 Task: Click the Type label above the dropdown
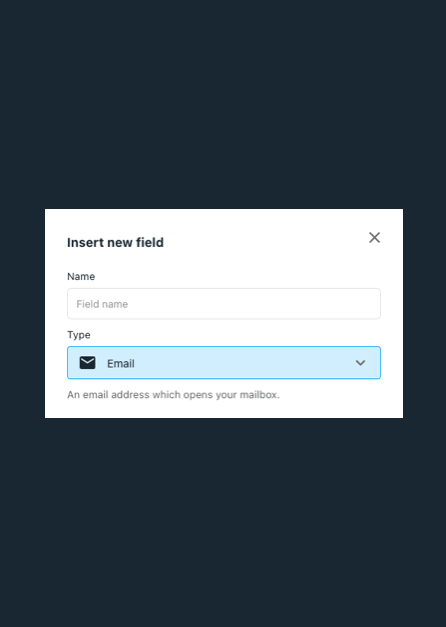(x=79, y=335)
